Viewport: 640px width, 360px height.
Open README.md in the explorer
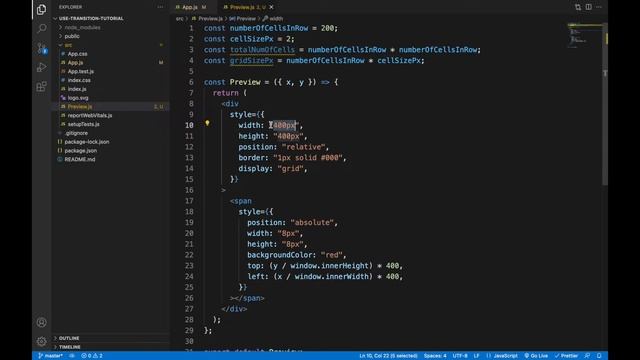point(80,159)
